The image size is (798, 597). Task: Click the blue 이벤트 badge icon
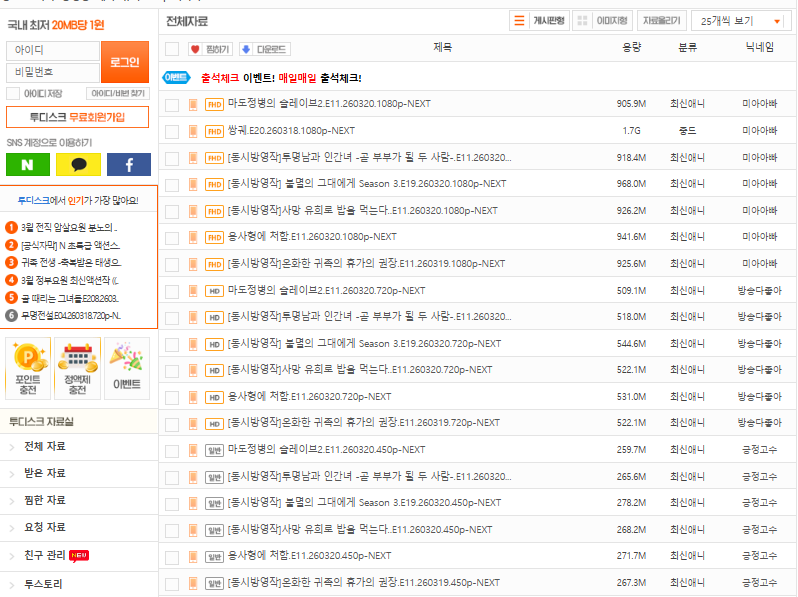[176, 78]
